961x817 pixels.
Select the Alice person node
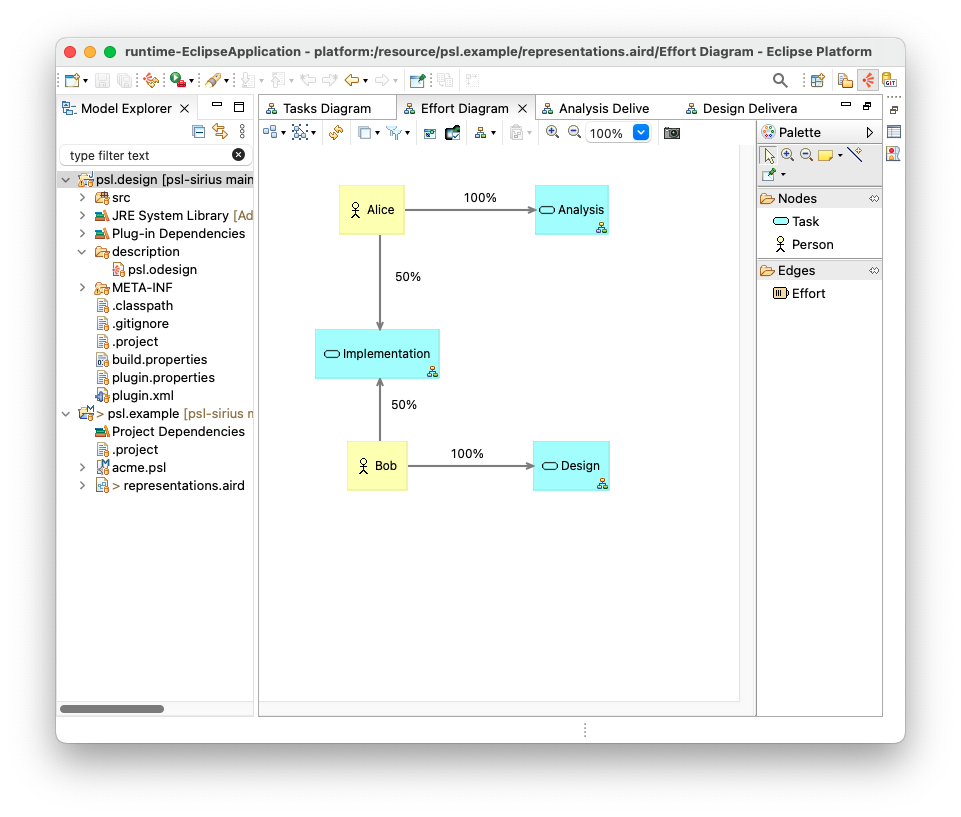click(x=372, y=210)
